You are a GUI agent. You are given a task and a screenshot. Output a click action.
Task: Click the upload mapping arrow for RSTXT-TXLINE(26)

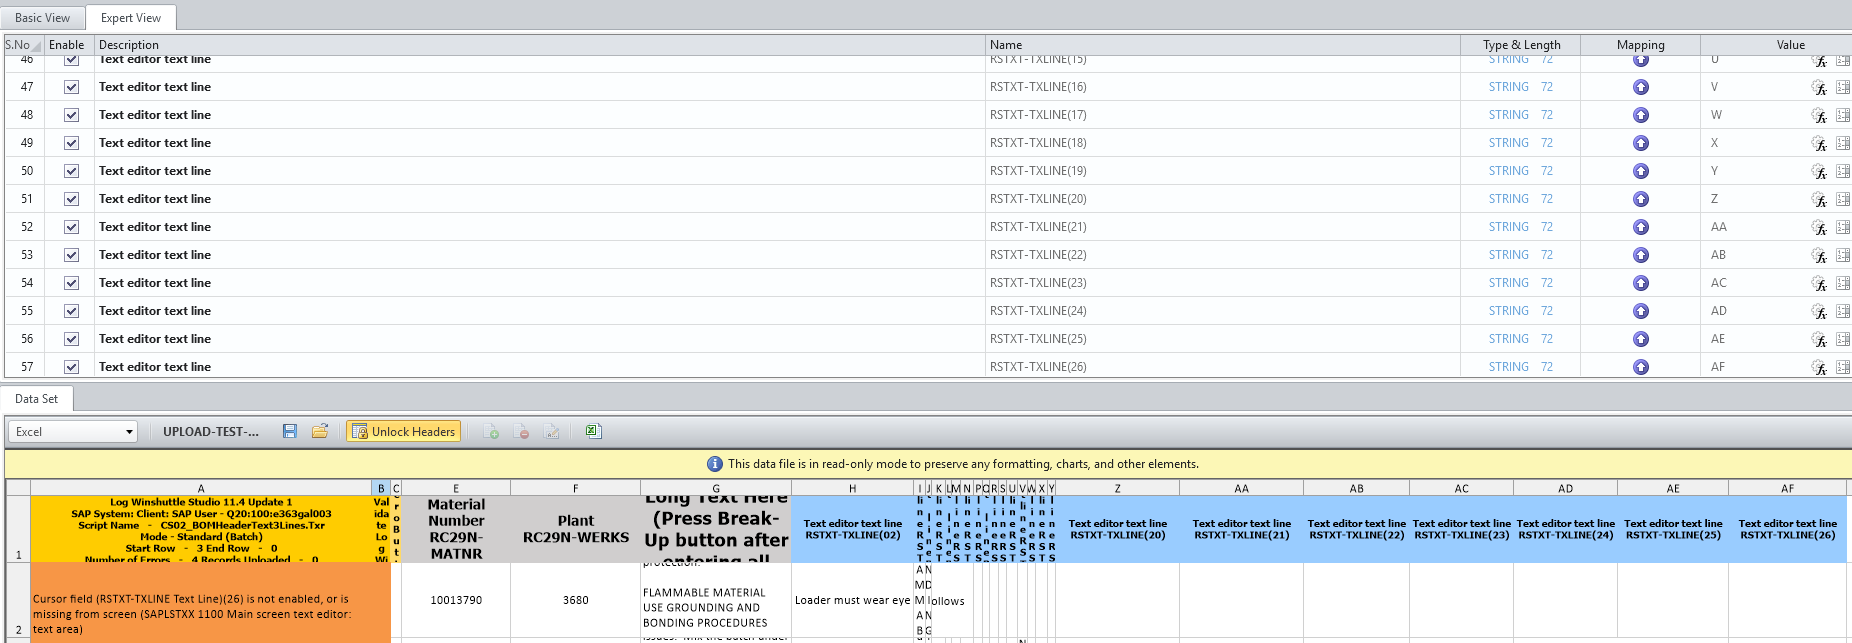tap(1640, 367)
